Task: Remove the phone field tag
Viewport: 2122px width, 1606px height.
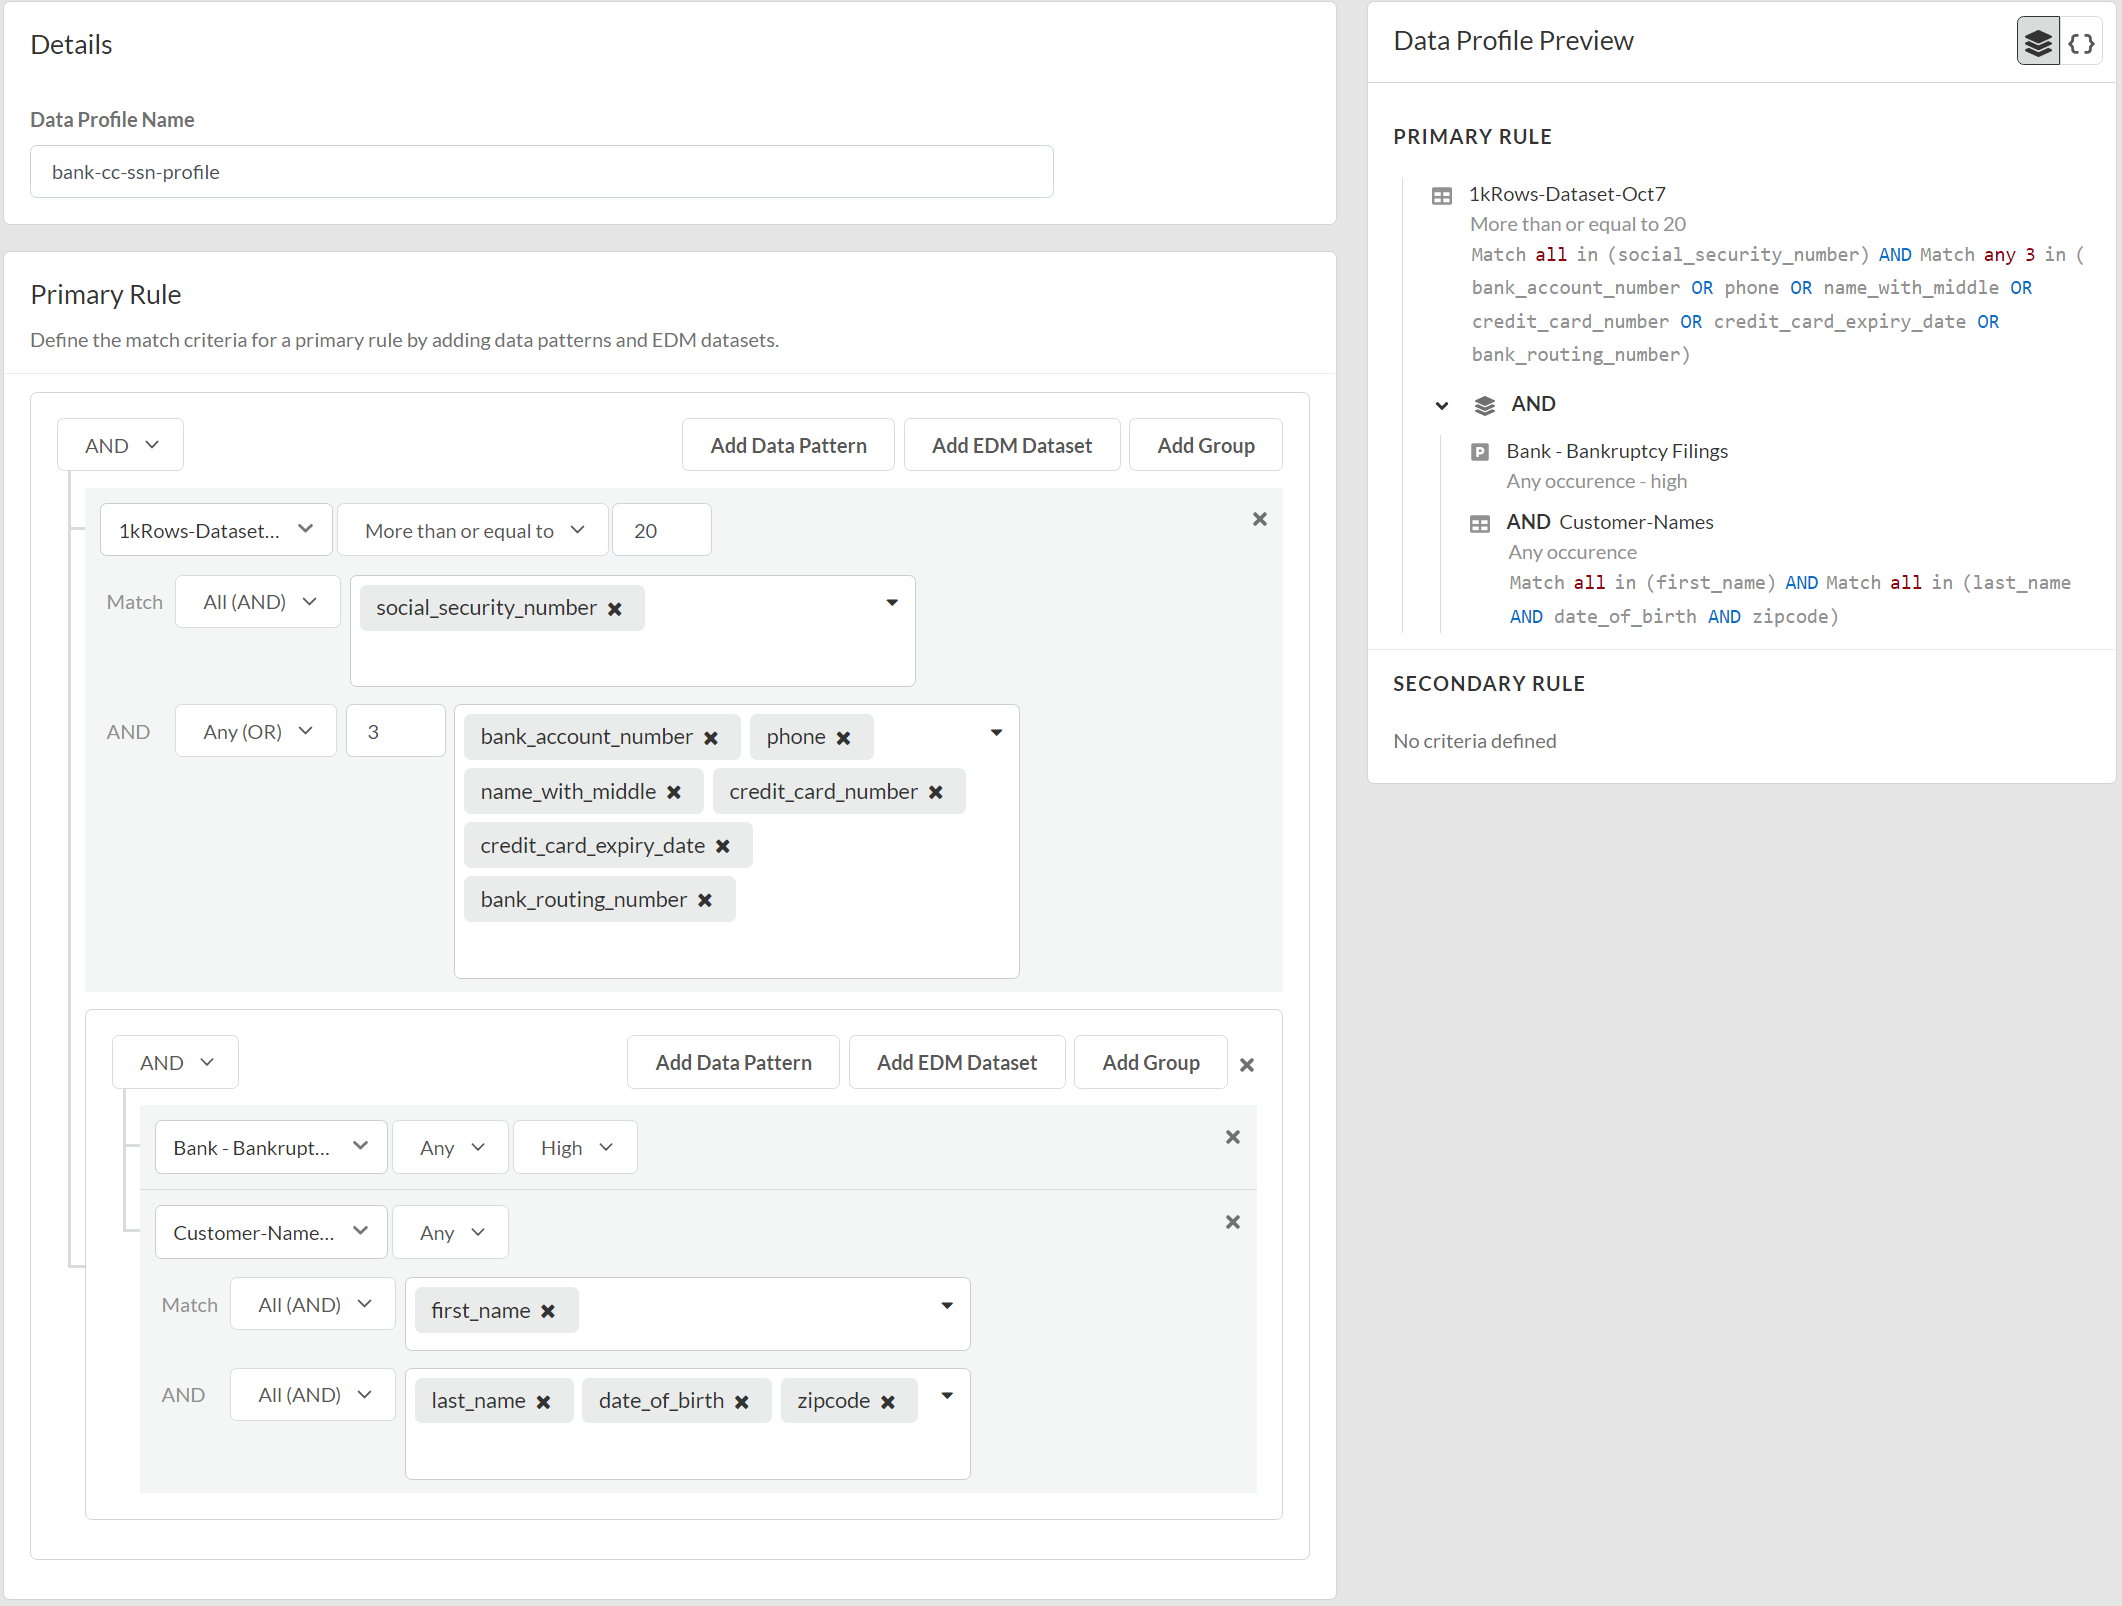Action: coord(843,738)
